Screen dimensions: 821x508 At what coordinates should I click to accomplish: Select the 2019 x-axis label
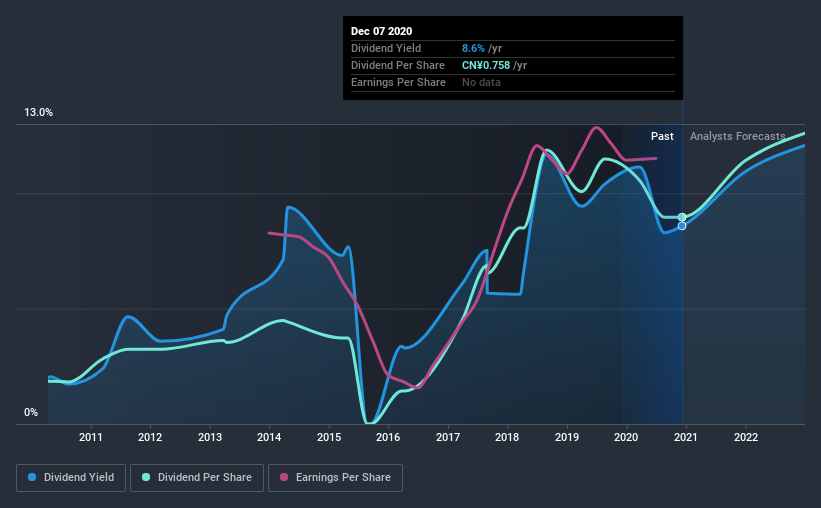click(x=567, y=437)
